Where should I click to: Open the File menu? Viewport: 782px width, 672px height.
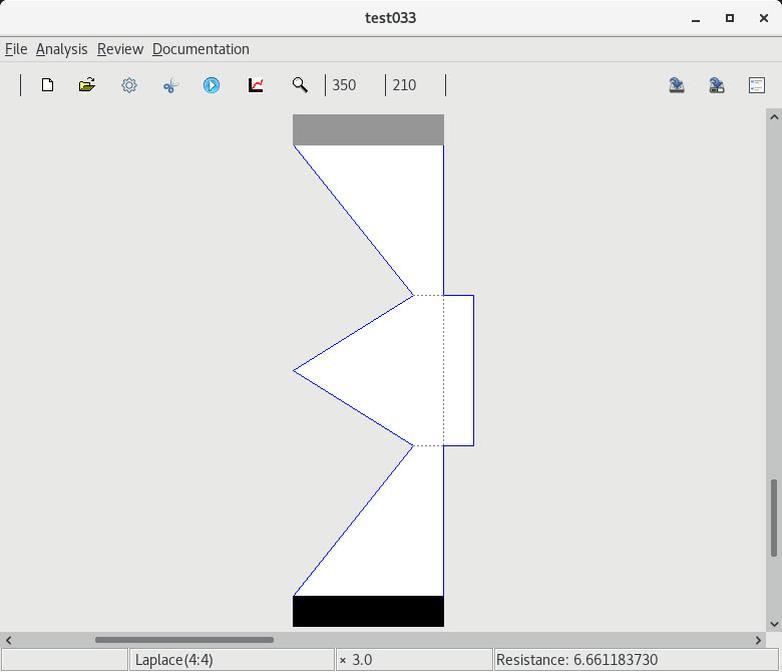16,49
